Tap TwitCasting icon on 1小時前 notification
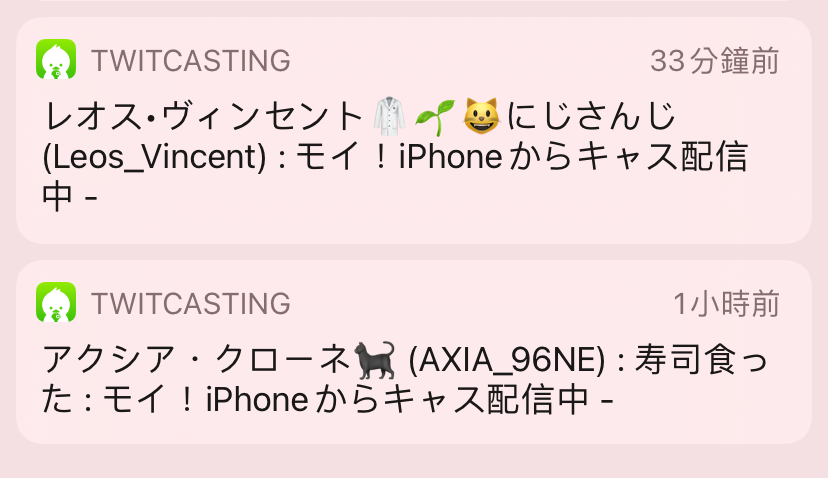This screenshot has height=478, width=828. (56, 302)
